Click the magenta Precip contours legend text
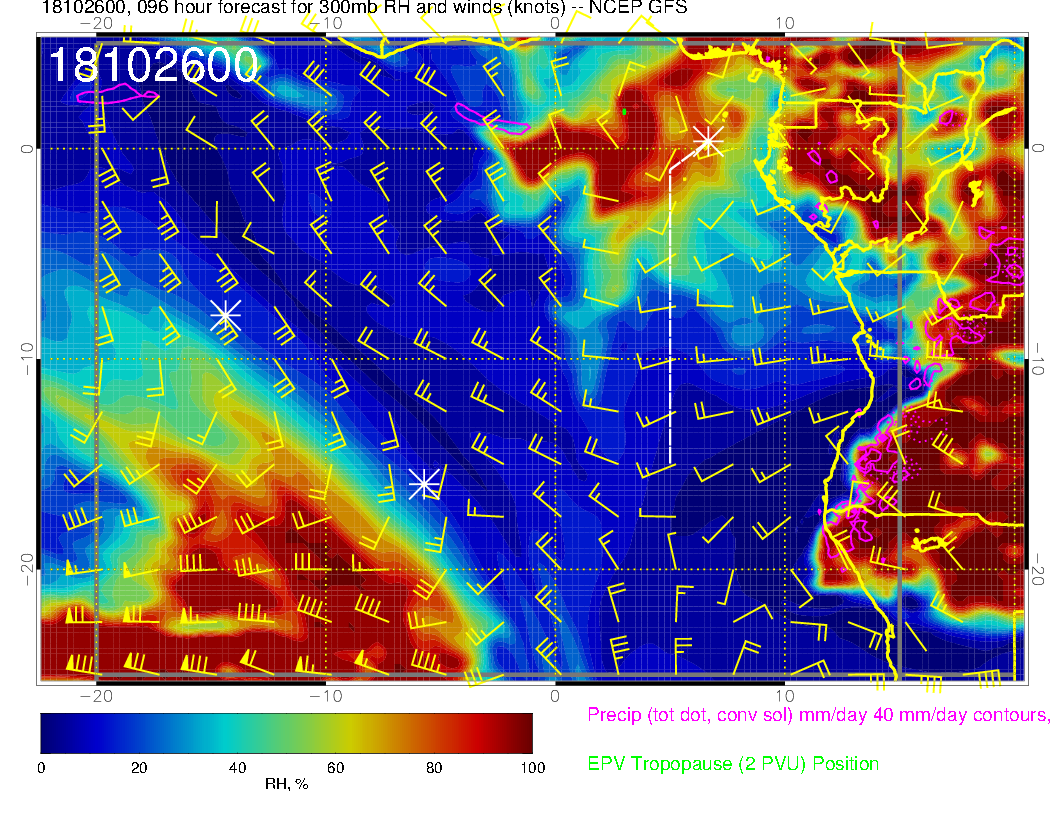The image size is (1056, 816). [818, 715]
